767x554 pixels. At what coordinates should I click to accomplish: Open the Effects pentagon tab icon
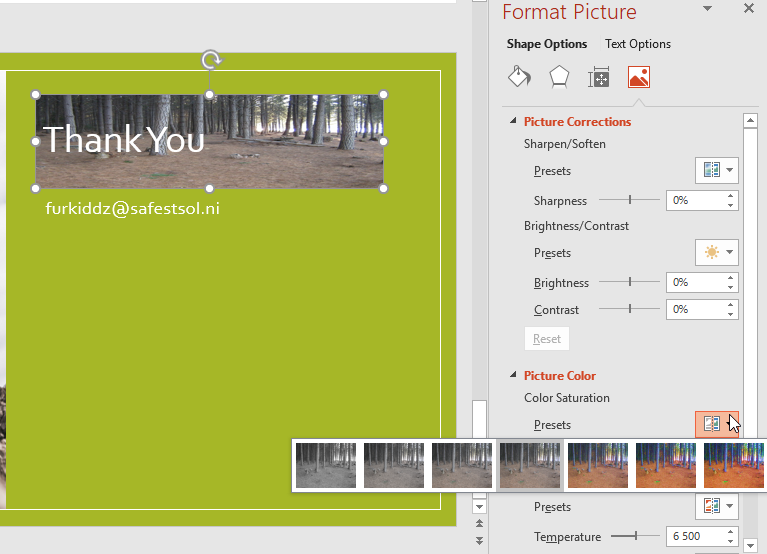point(559,77)
